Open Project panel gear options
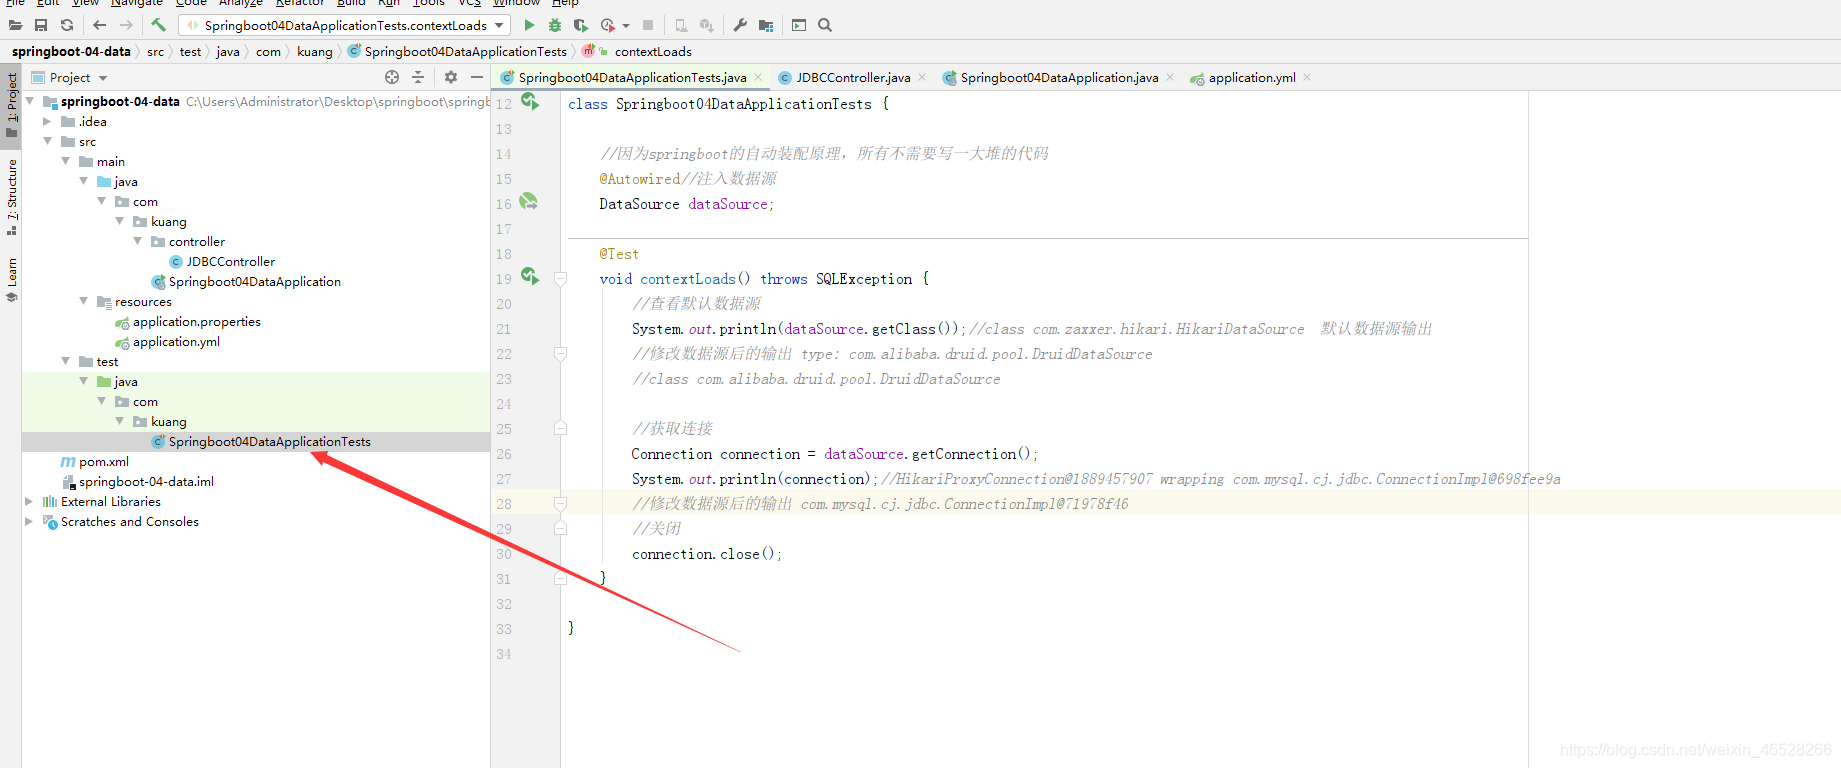Screen dimensions: 1841x768 click(x=451, y=77)
